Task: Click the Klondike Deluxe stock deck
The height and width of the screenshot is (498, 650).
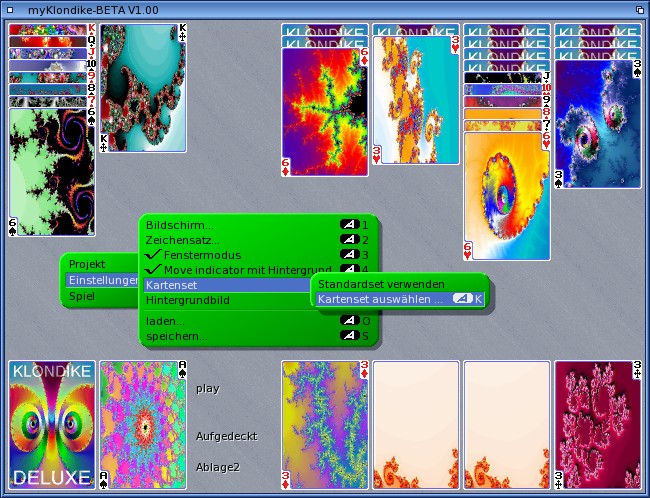Action: point(52,425)
